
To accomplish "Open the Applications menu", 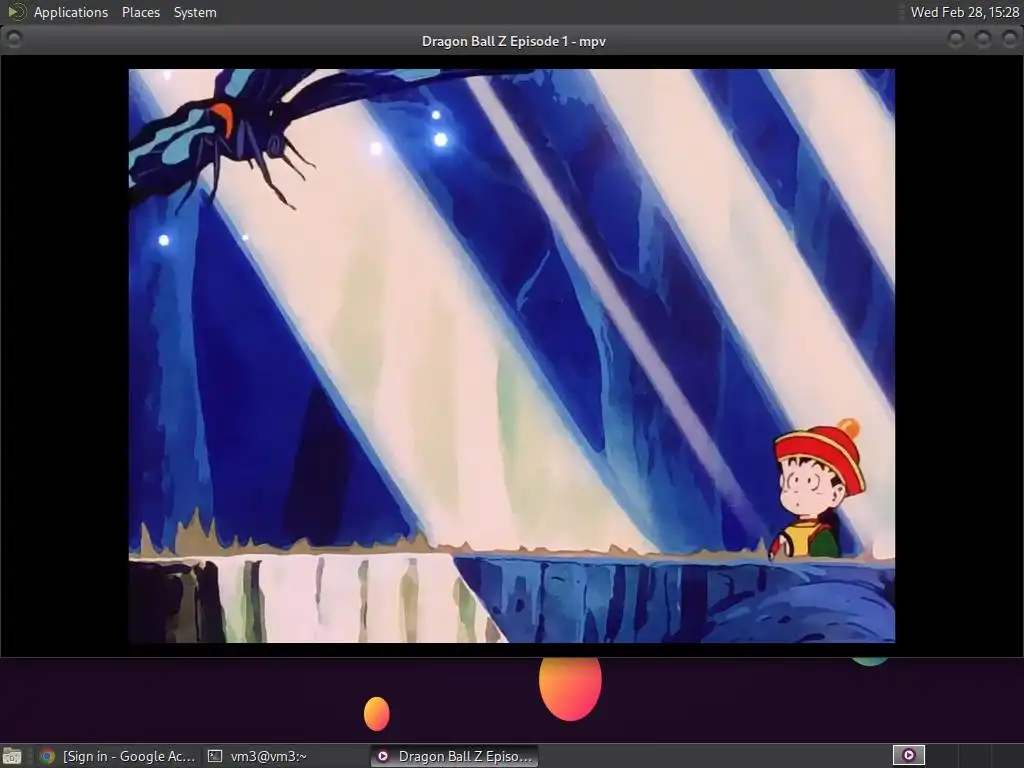I will tap(71, 12).
